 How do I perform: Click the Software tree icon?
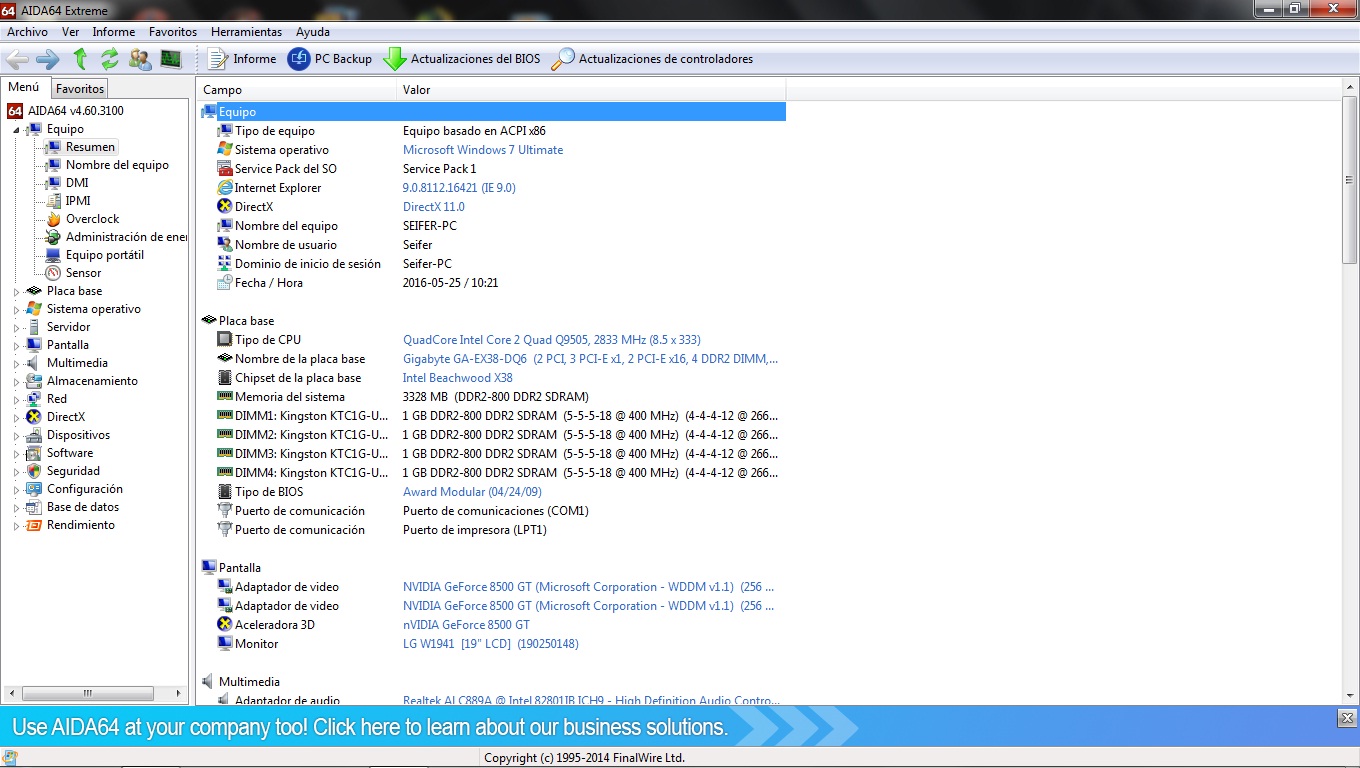[34, 453]
